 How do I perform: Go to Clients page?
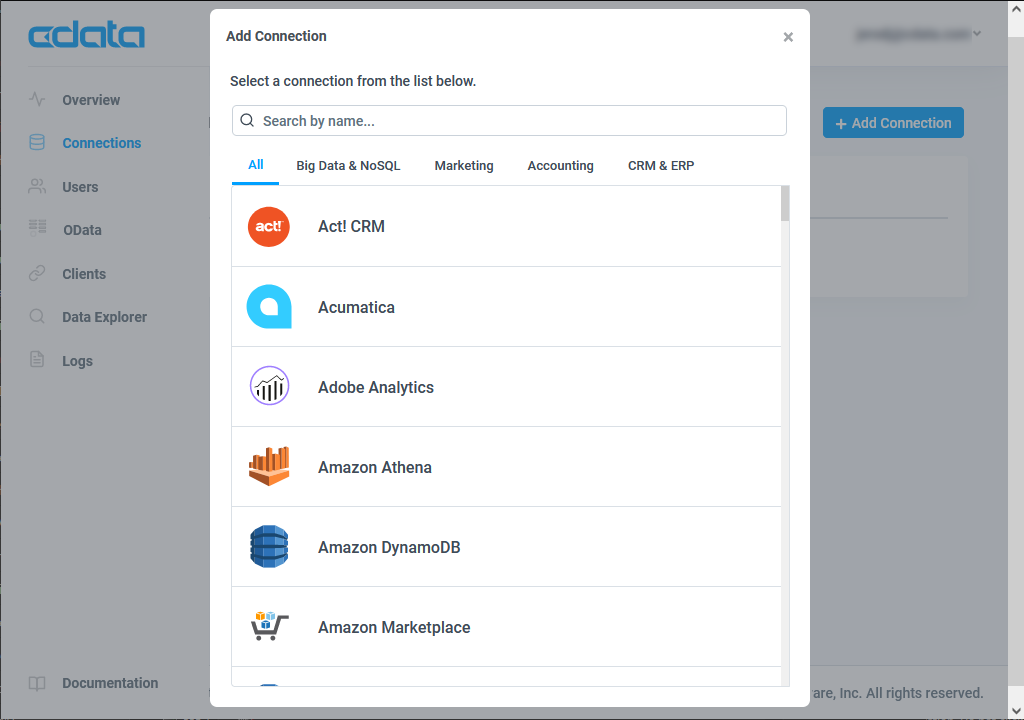tap(84, 274)
